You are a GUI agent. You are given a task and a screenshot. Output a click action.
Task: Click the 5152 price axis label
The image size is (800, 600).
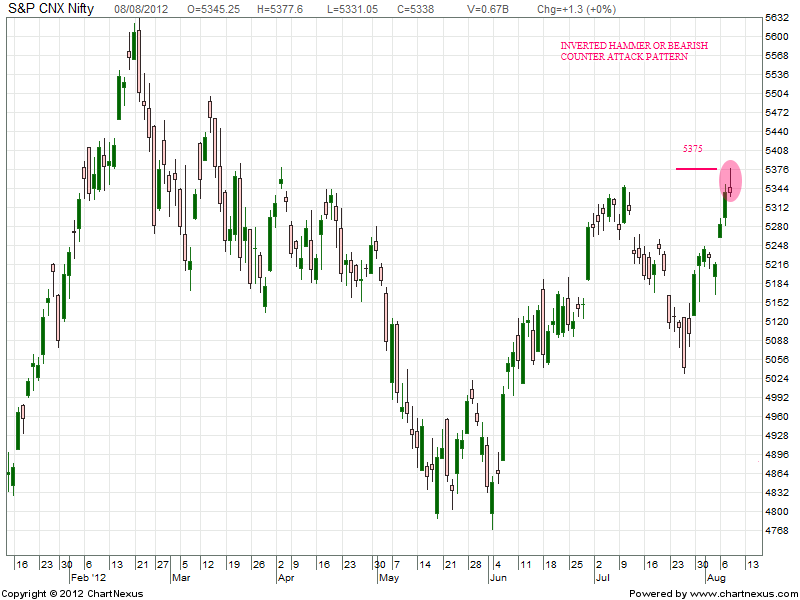pos(777,303)
